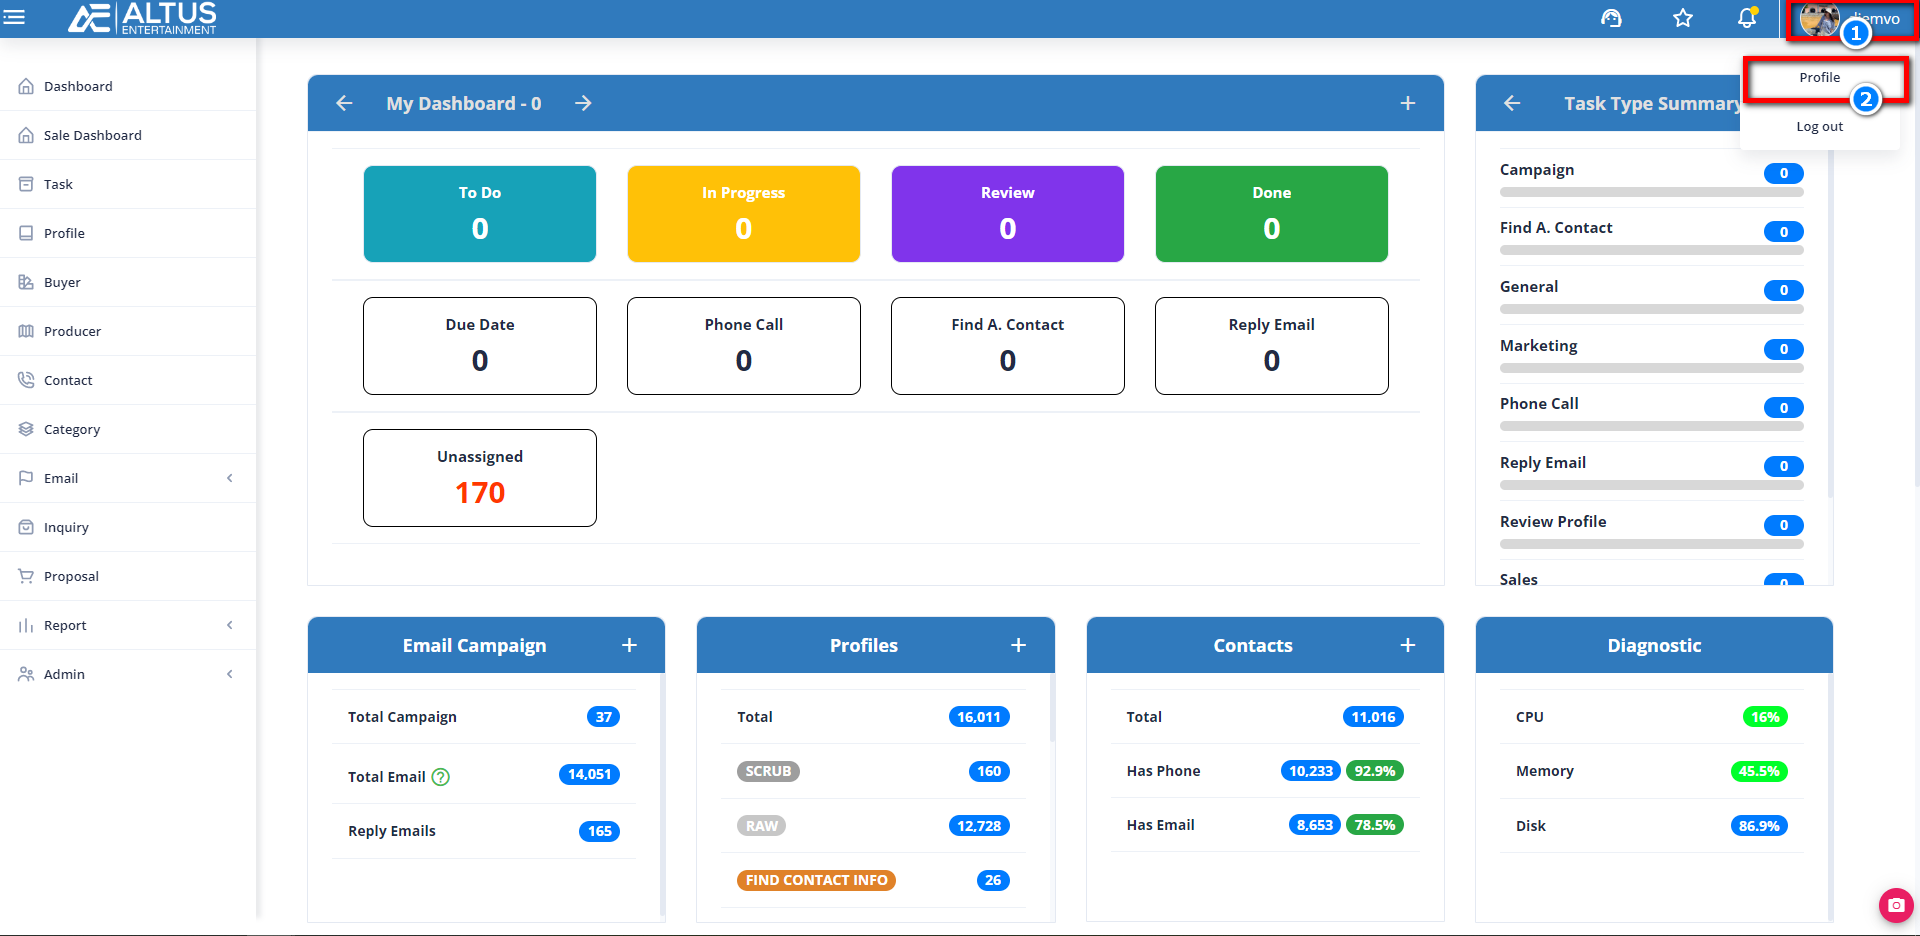Click plus icon on Email Campaign panel
1920x936 pixels.
pyautogui.click(x=629, y=645)
